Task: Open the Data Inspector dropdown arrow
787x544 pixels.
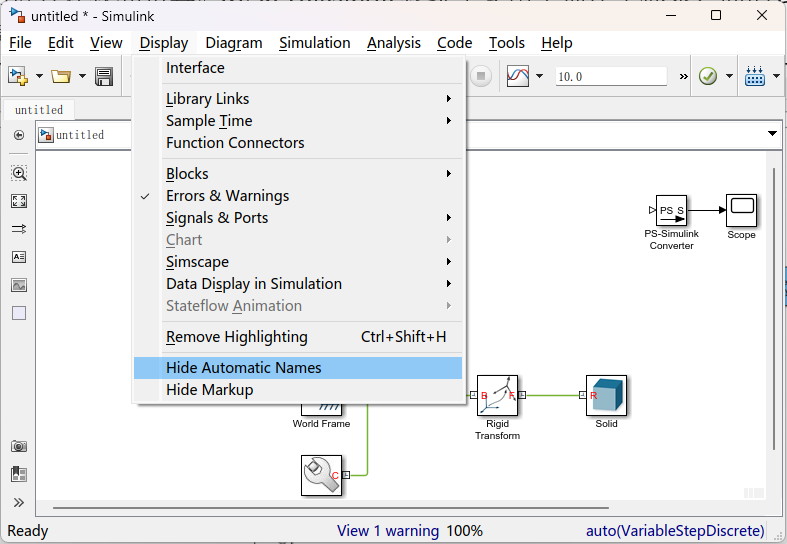Action: [540, 76]
